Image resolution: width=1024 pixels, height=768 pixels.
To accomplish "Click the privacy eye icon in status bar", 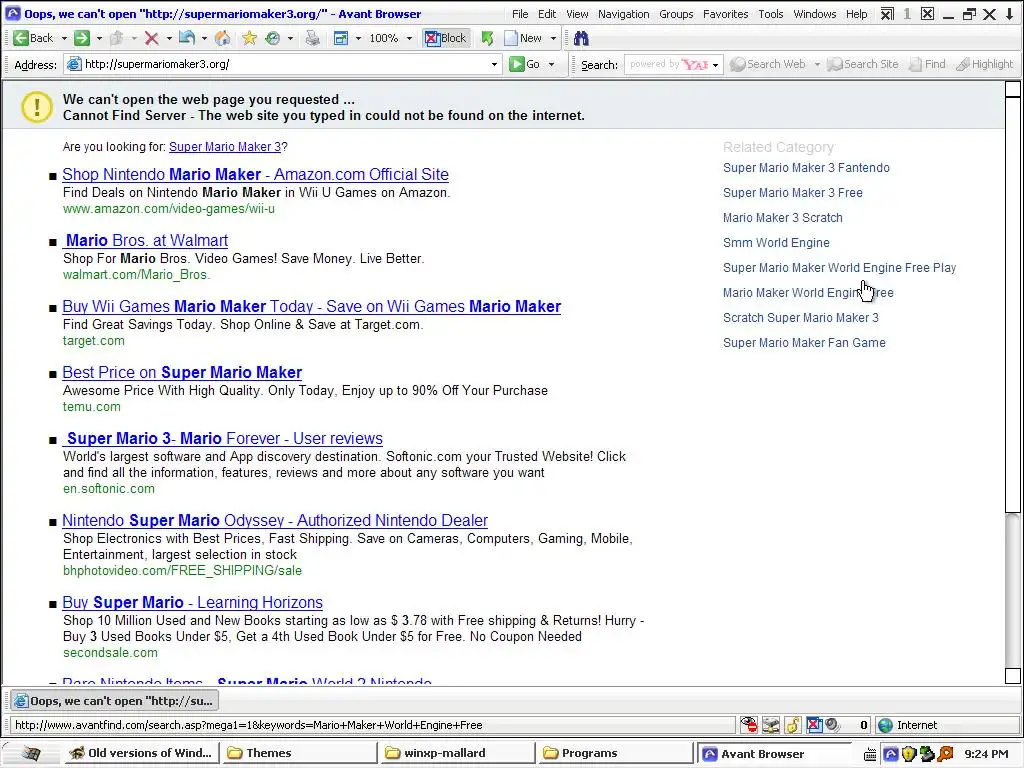I will tap(748, 725).
